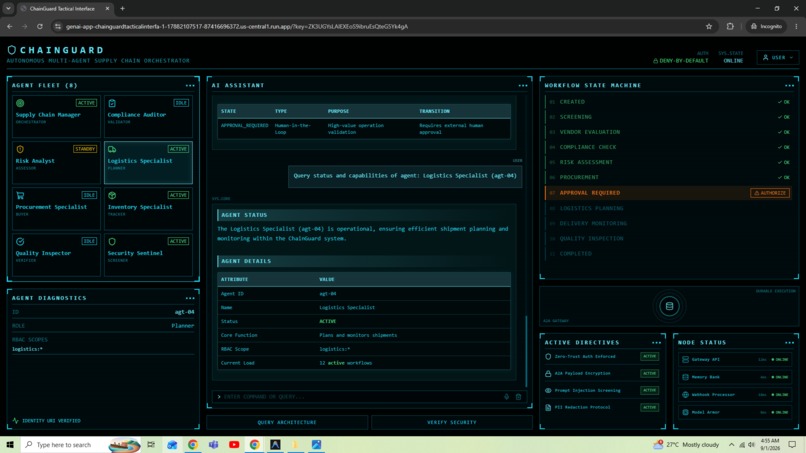Click the Zero-Trust Auth Enforced shield icon

point(548,356)
